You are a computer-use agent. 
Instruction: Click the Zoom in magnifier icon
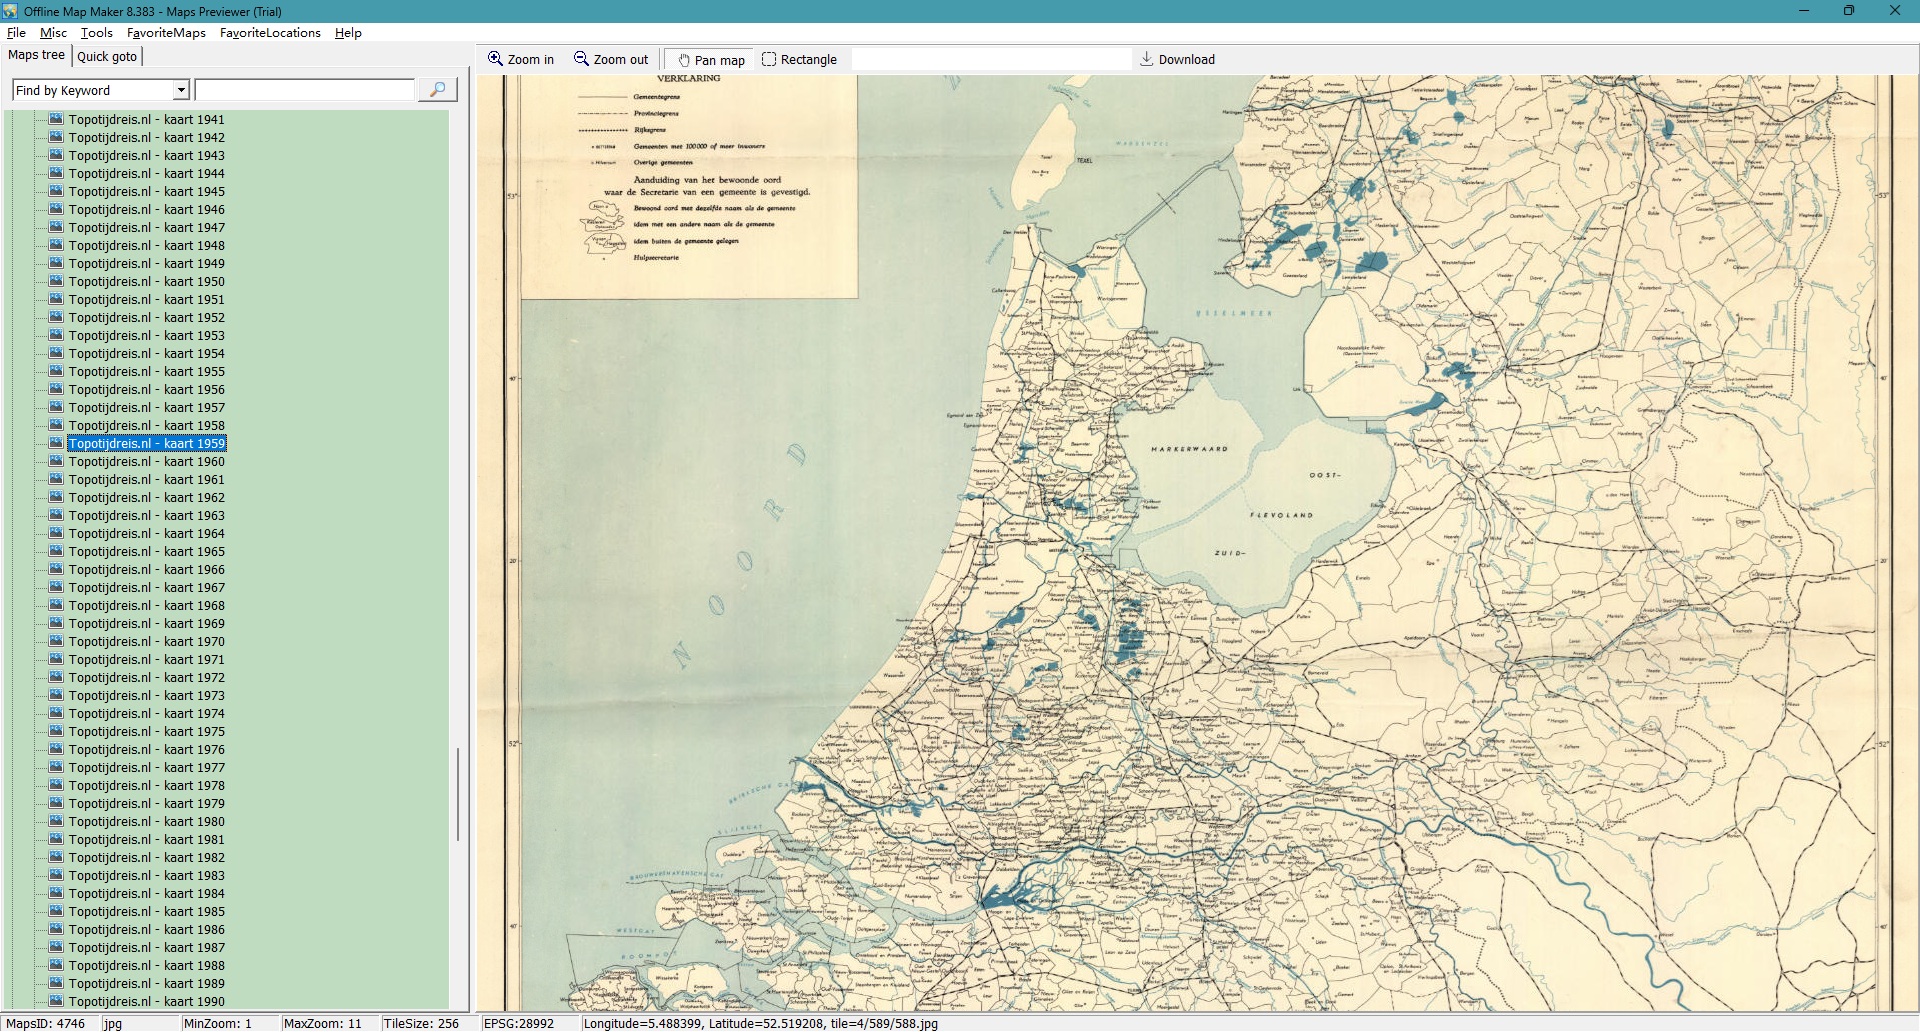click(495, 59)
